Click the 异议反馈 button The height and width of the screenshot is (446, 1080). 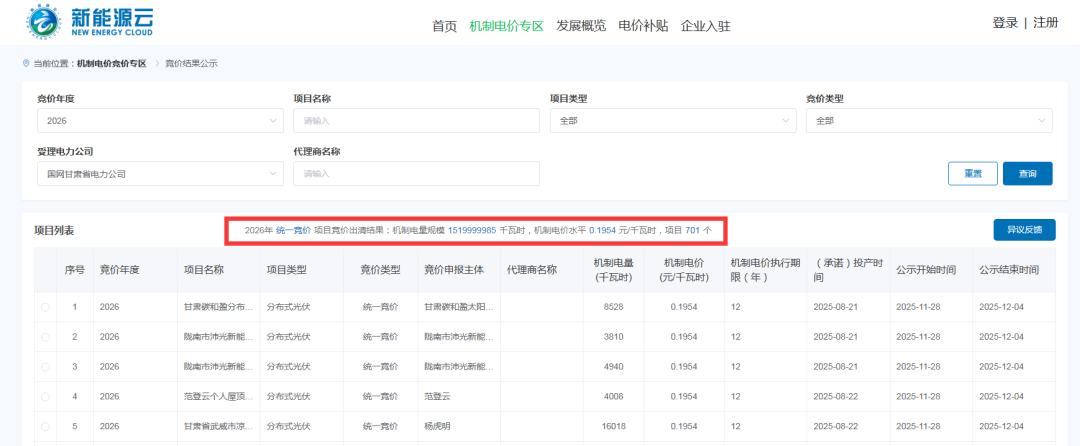click(1024, 230)
